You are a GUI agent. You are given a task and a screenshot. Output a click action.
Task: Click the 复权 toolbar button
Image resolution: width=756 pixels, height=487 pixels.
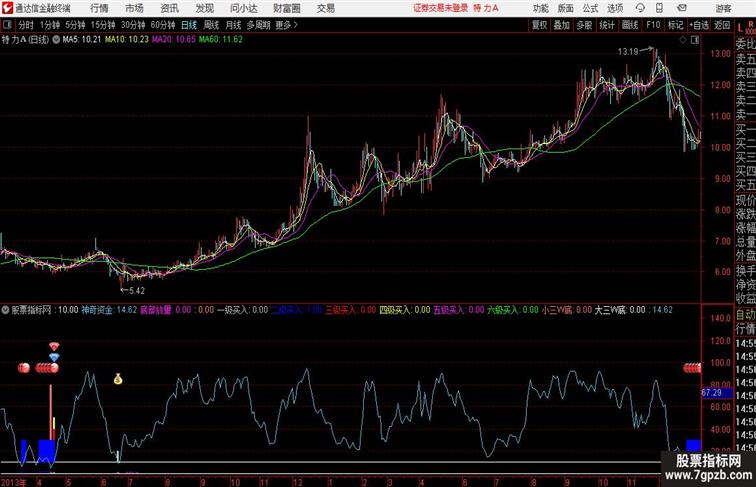pos(540,25)
